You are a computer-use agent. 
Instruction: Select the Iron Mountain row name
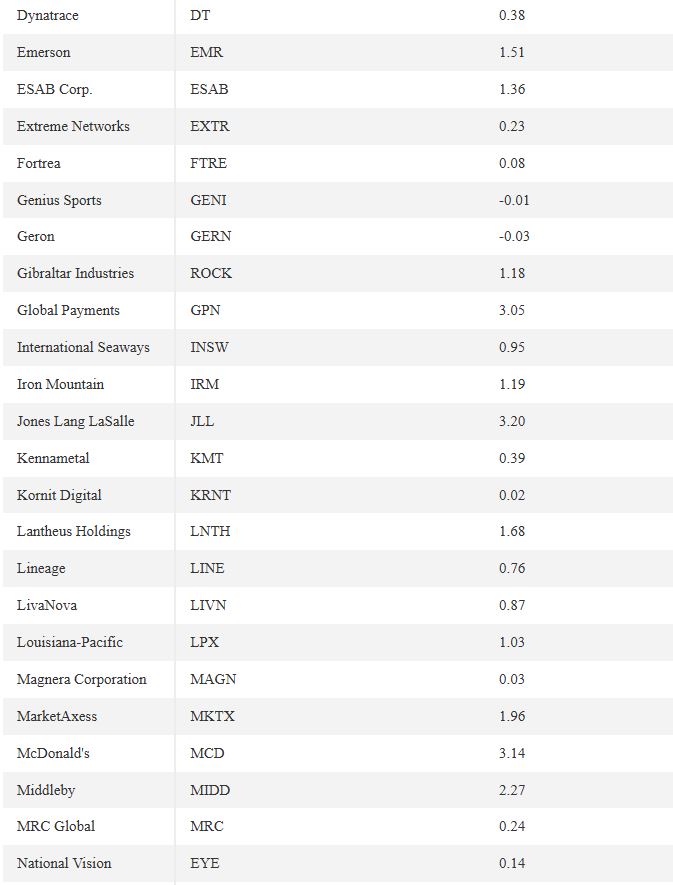[60, 384]
